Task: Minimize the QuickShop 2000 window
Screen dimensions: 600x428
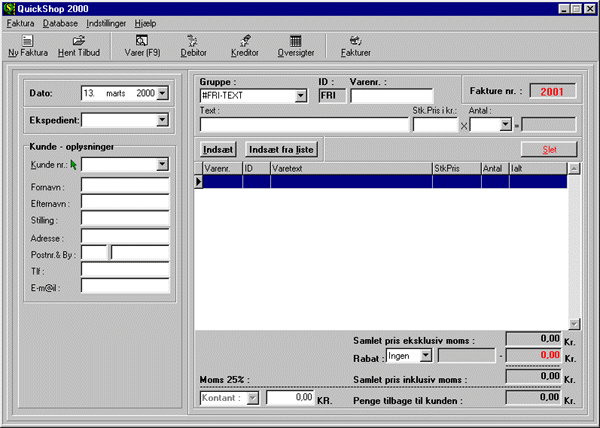Action: [564, 8]
